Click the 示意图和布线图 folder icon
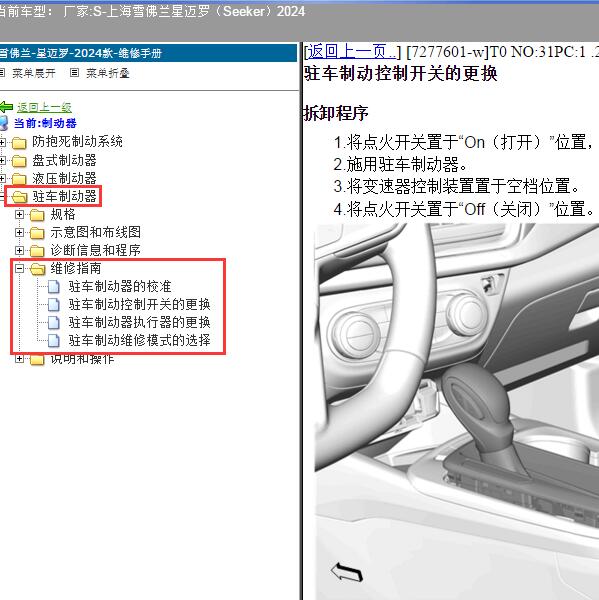 (x=37, y=233)
